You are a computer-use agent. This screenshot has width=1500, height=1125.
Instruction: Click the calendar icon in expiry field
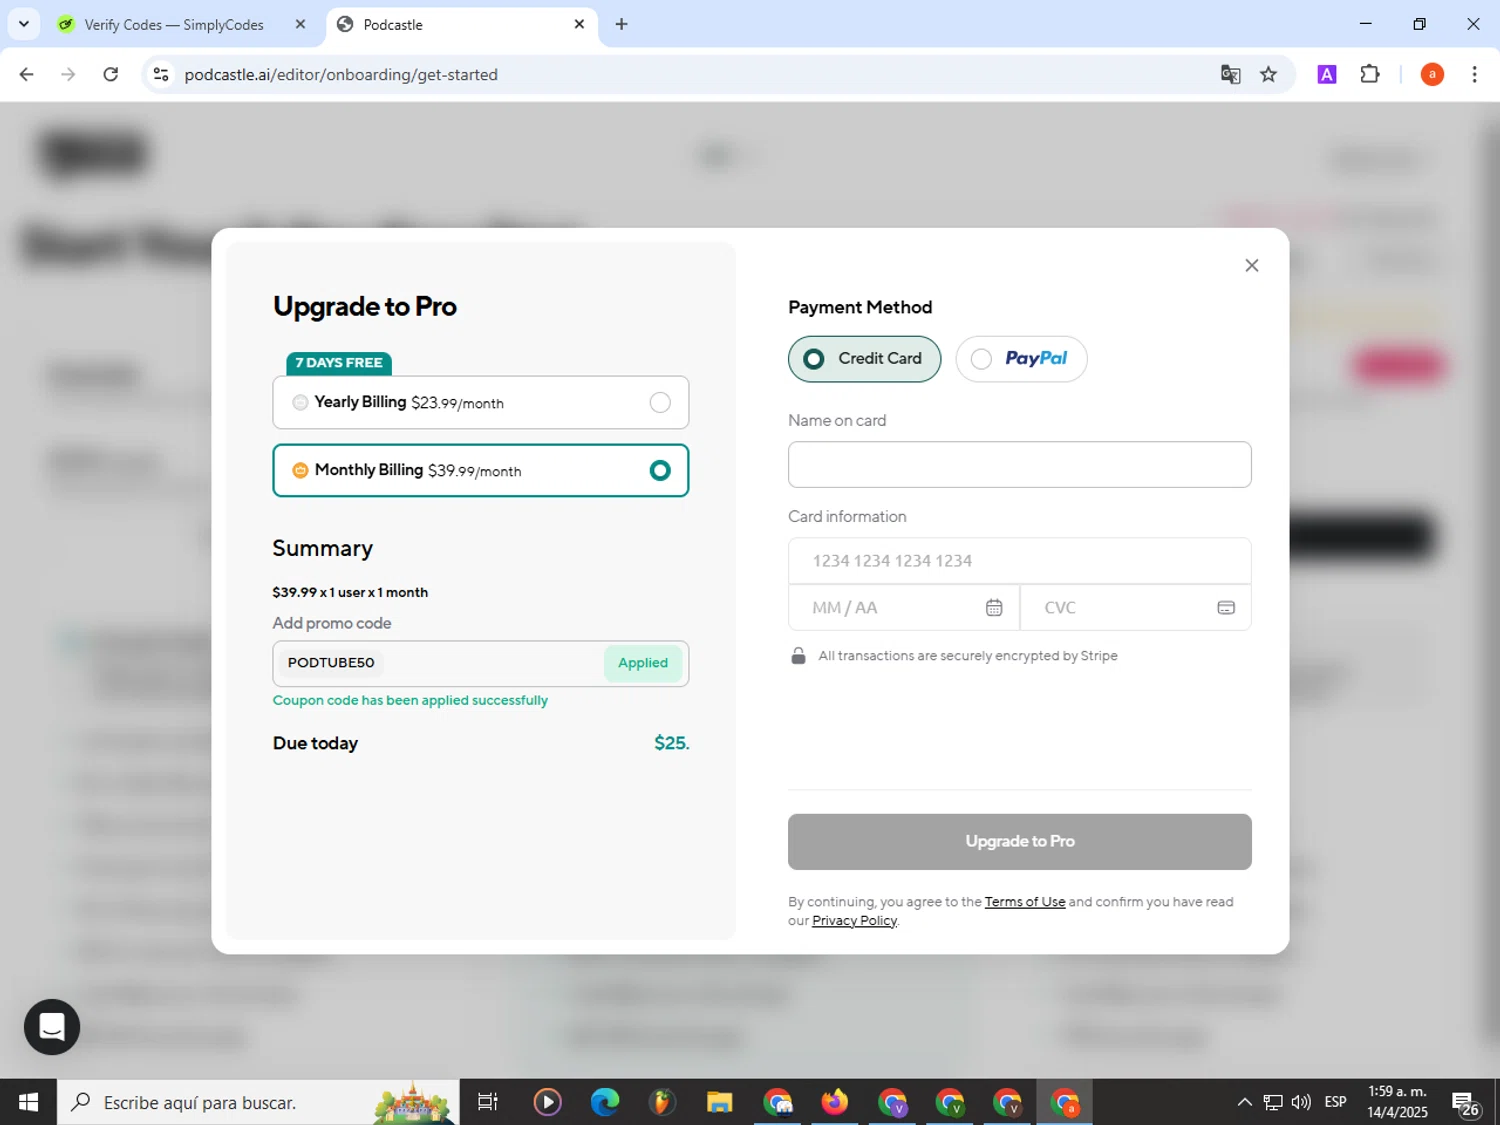click(x=994, y=608)
